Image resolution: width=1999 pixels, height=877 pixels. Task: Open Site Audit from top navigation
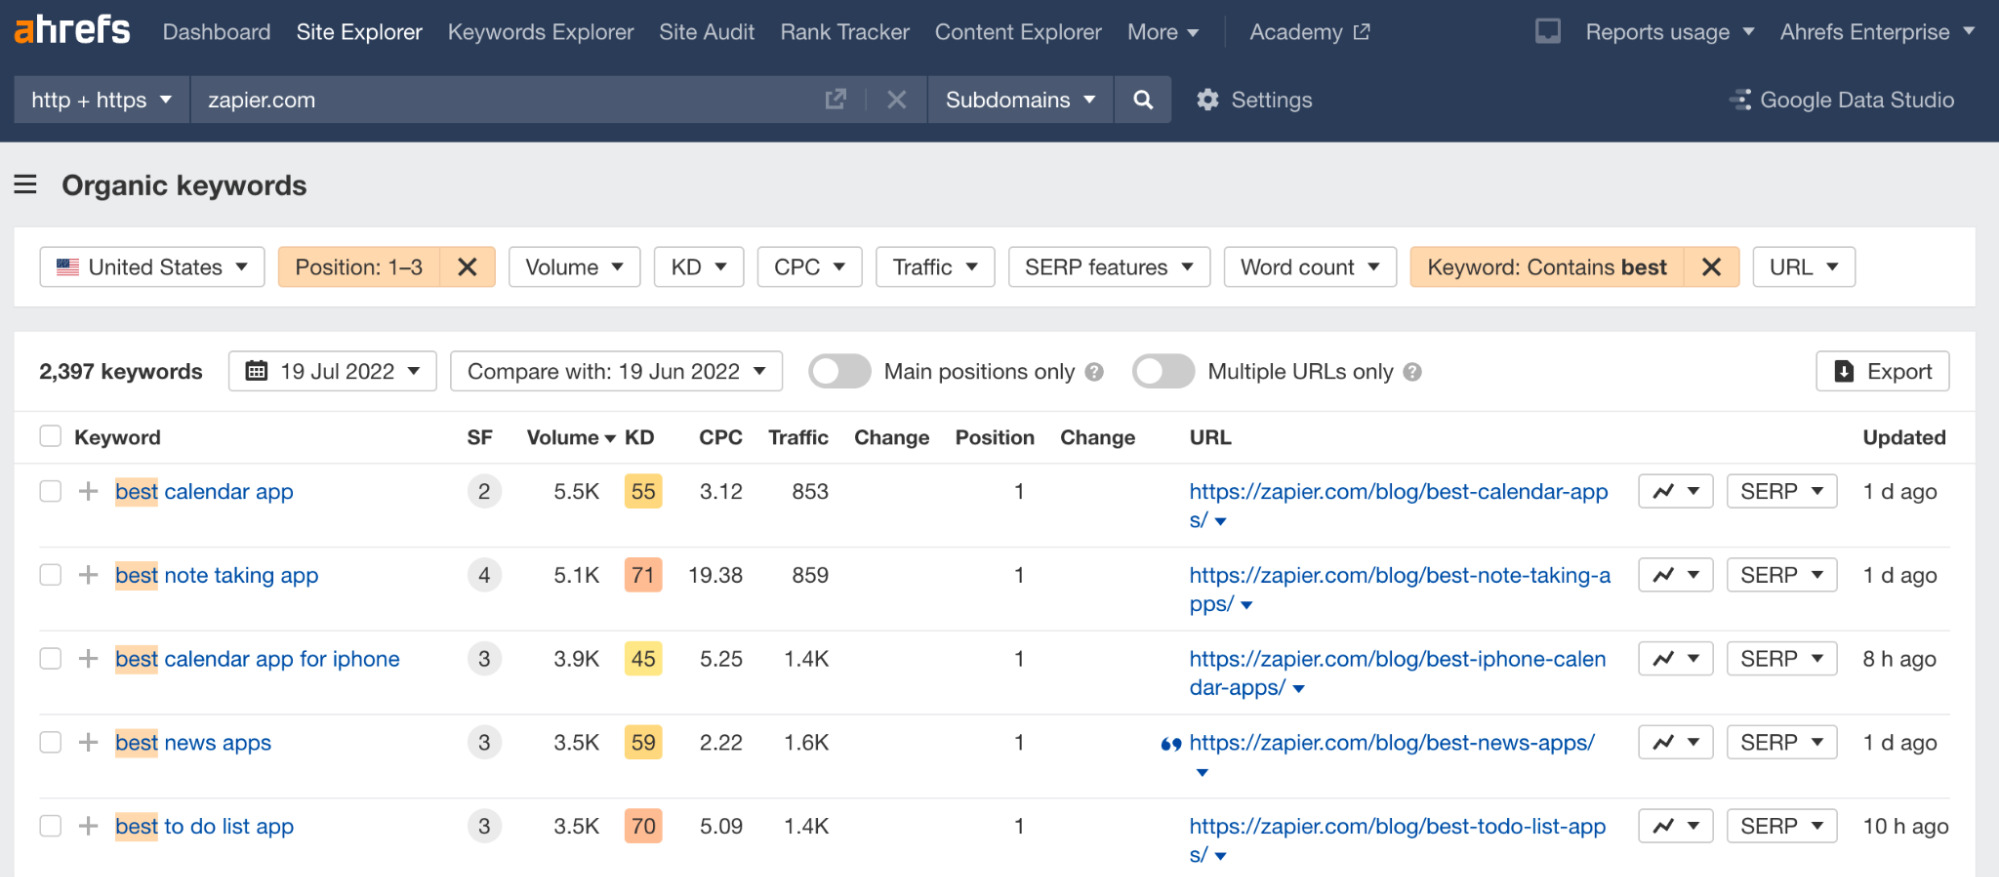click(706, 32)
